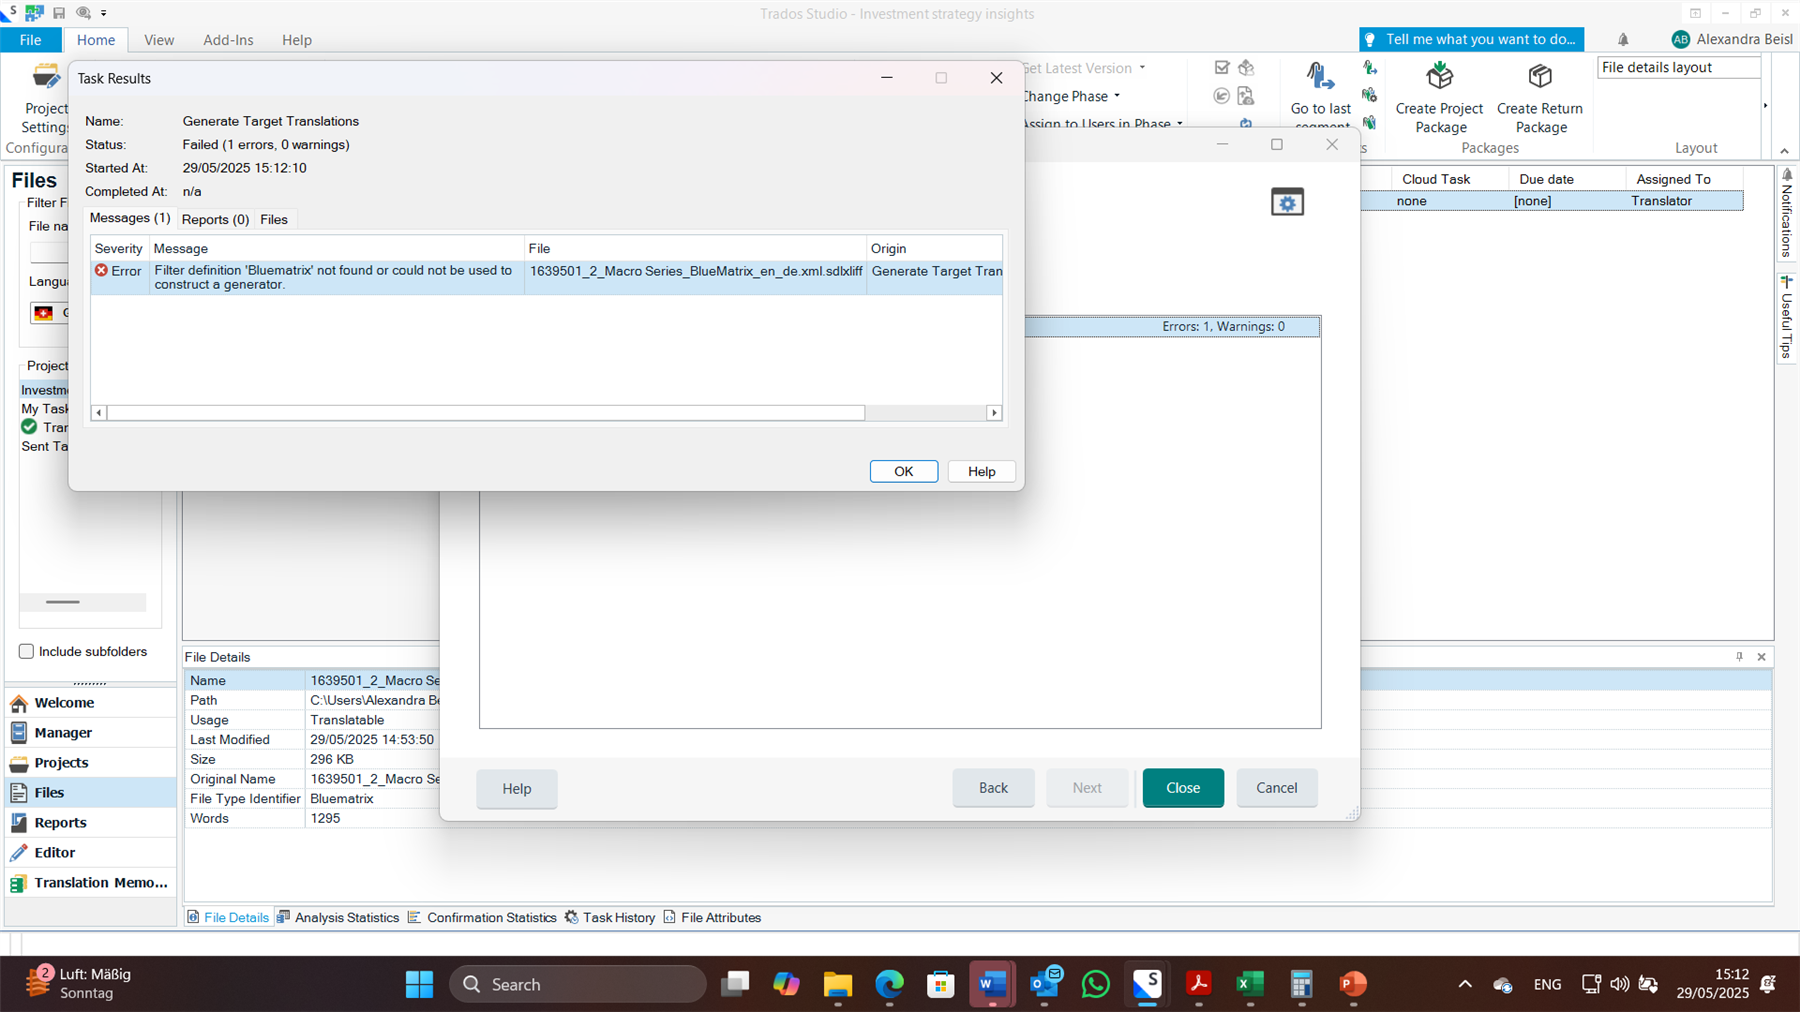Open the Editor view in navigation pane
Image resolution: width=1800 pixels, height=1012 pixels.
tap(90, 853)
